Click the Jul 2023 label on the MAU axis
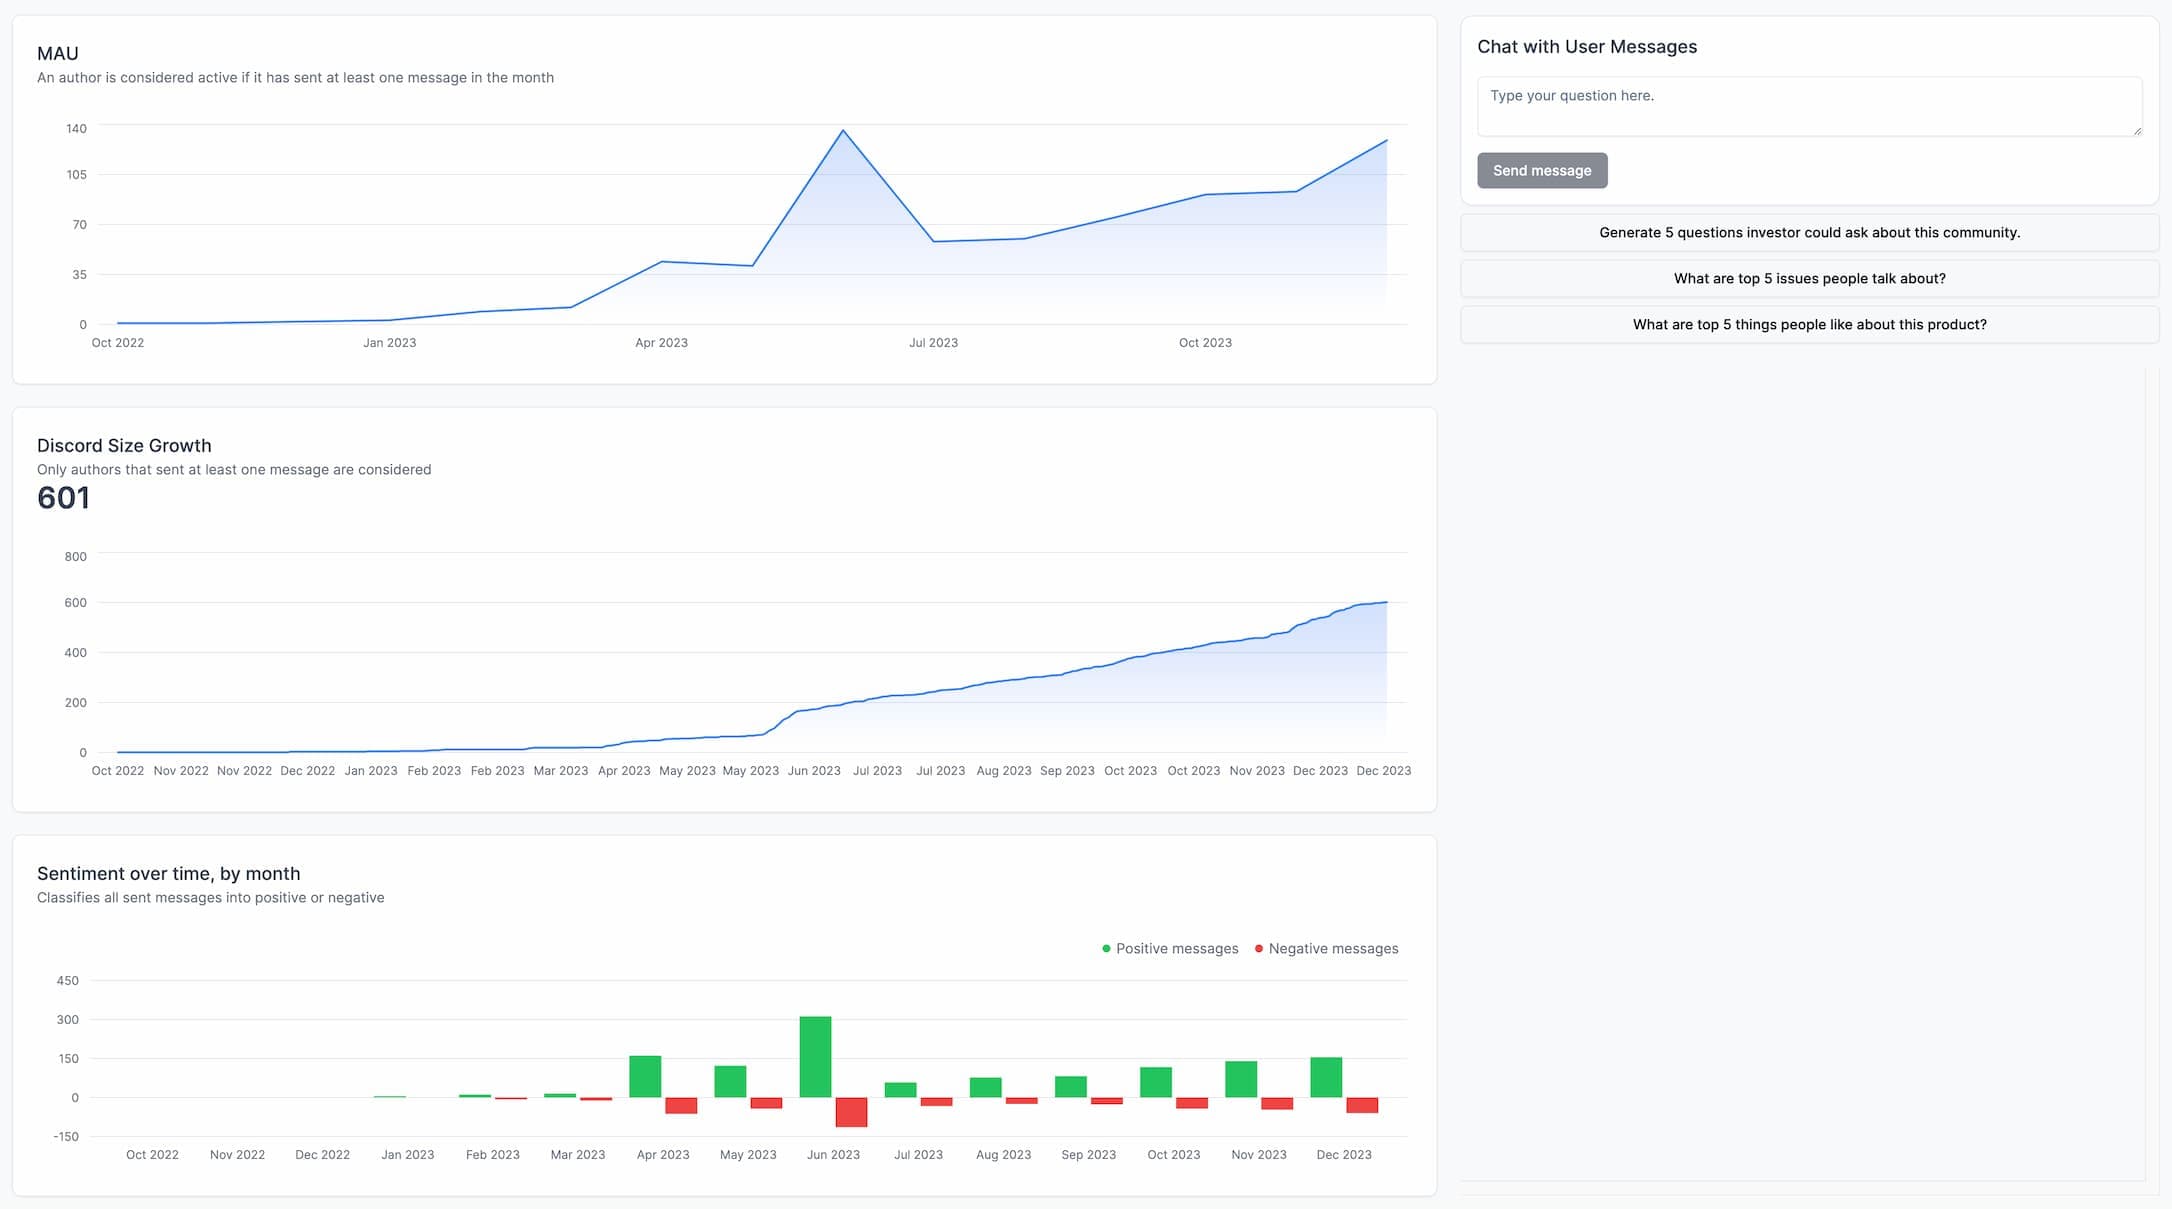 pyautogui.click(x=933, y=342)
